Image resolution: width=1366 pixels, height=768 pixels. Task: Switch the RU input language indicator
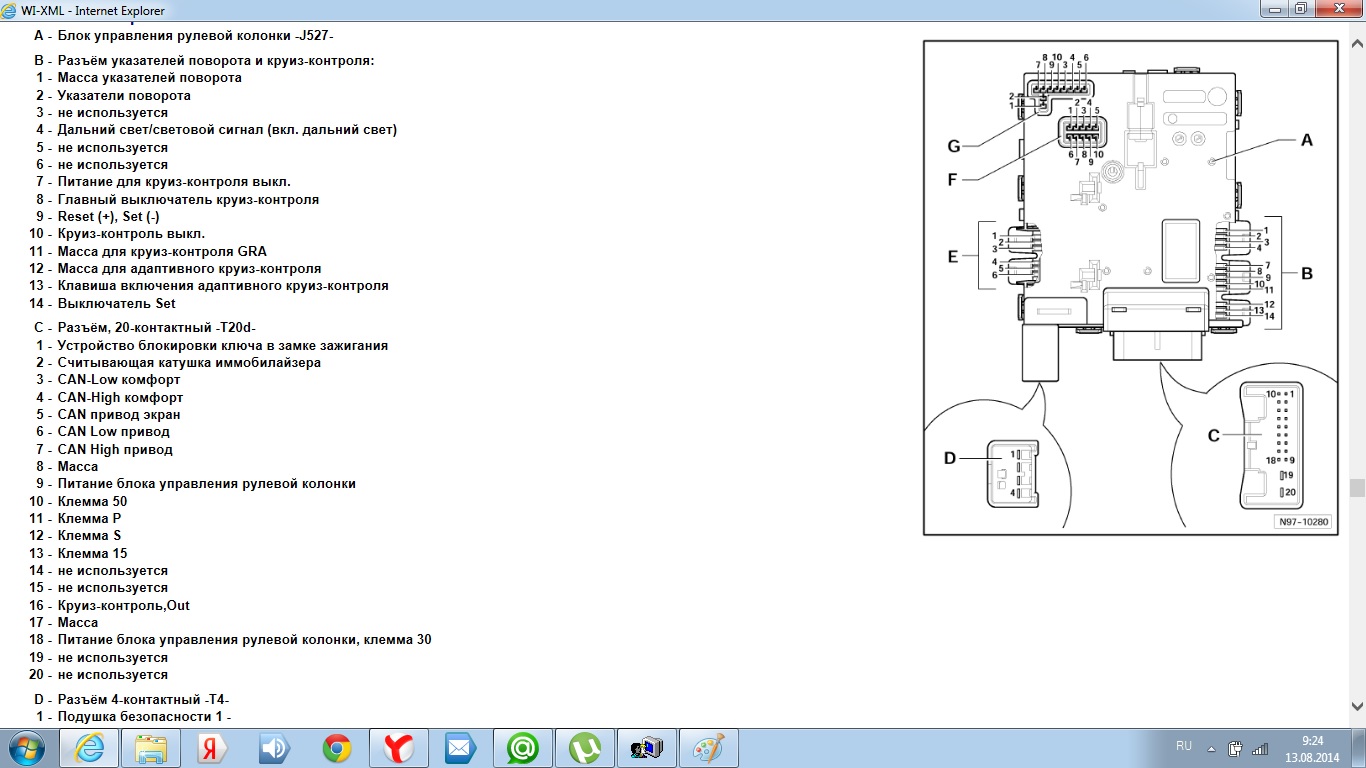(1184, 747)
